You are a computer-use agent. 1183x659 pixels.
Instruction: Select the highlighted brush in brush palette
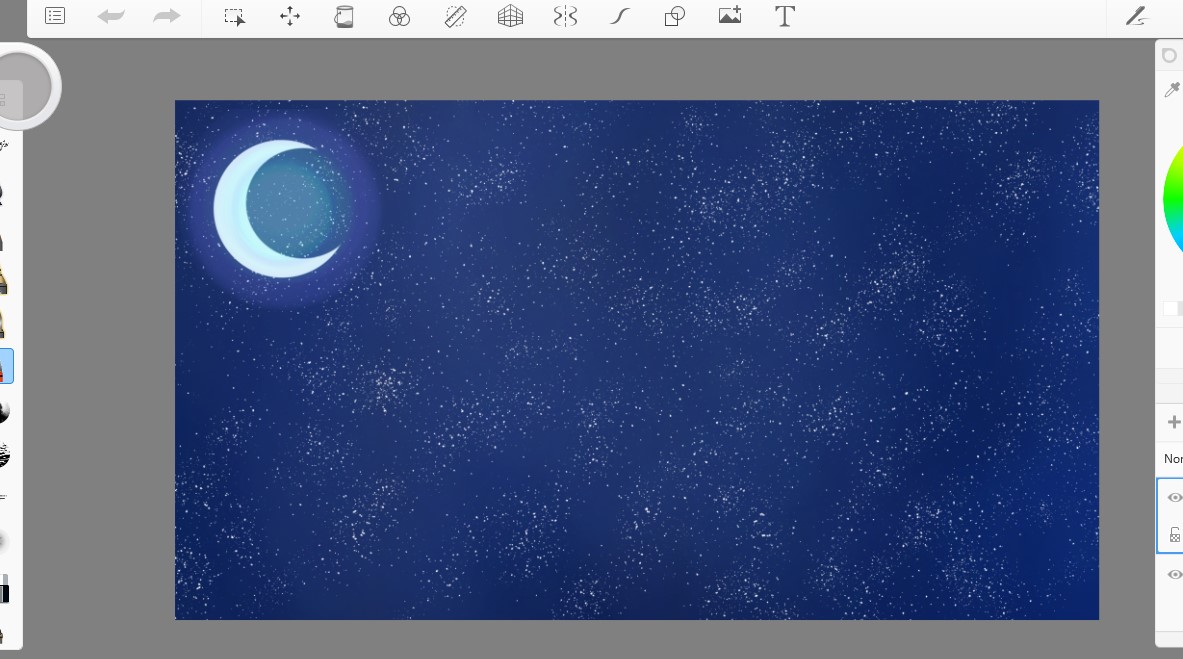click(x=6, y=366)
